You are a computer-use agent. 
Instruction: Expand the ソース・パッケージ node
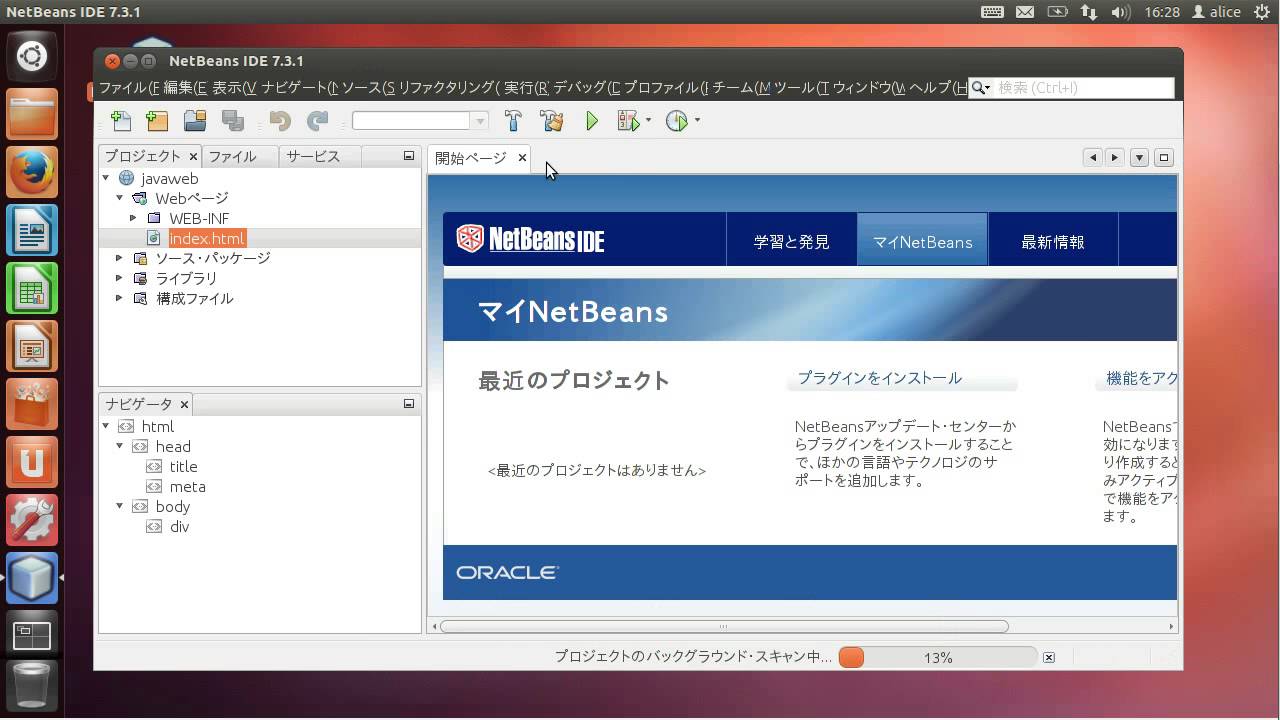[x=120, y=258]
